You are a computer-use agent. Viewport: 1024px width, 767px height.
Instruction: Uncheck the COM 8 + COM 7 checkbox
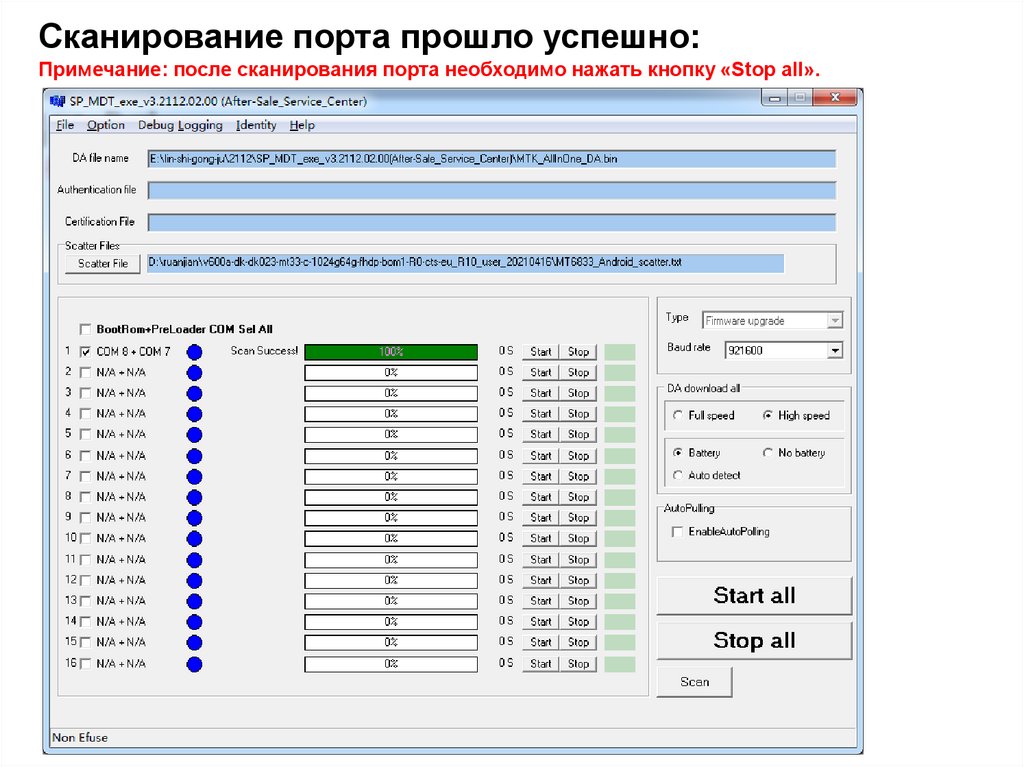tap(85, 351)
